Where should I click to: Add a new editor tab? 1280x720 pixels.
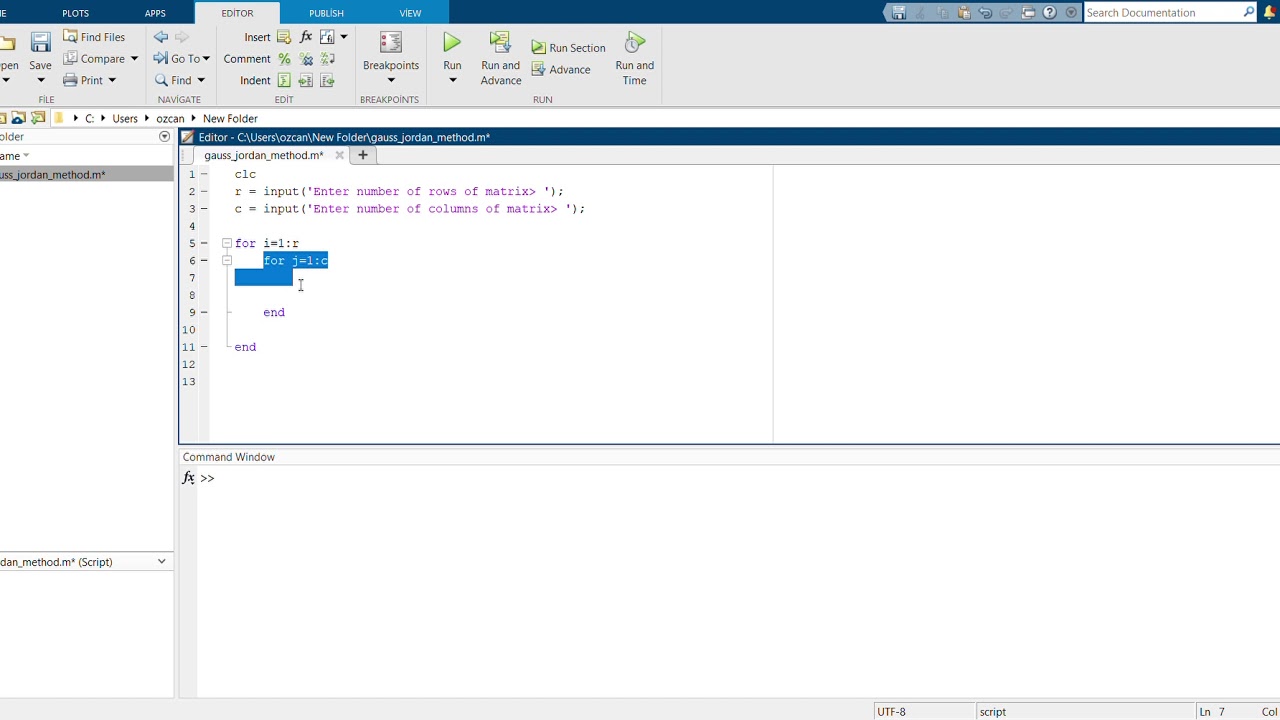(363, 155)
